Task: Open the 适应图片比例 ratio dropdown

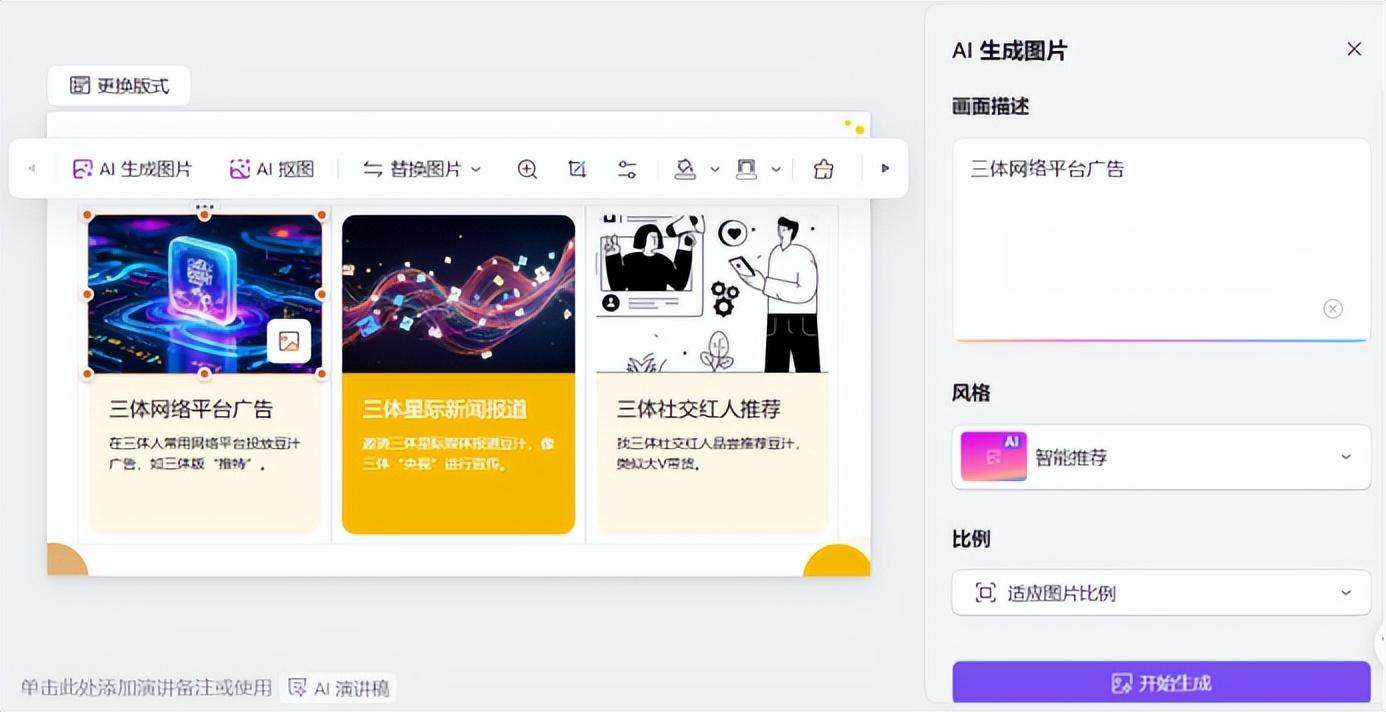Action: (x=1160, y=593)
